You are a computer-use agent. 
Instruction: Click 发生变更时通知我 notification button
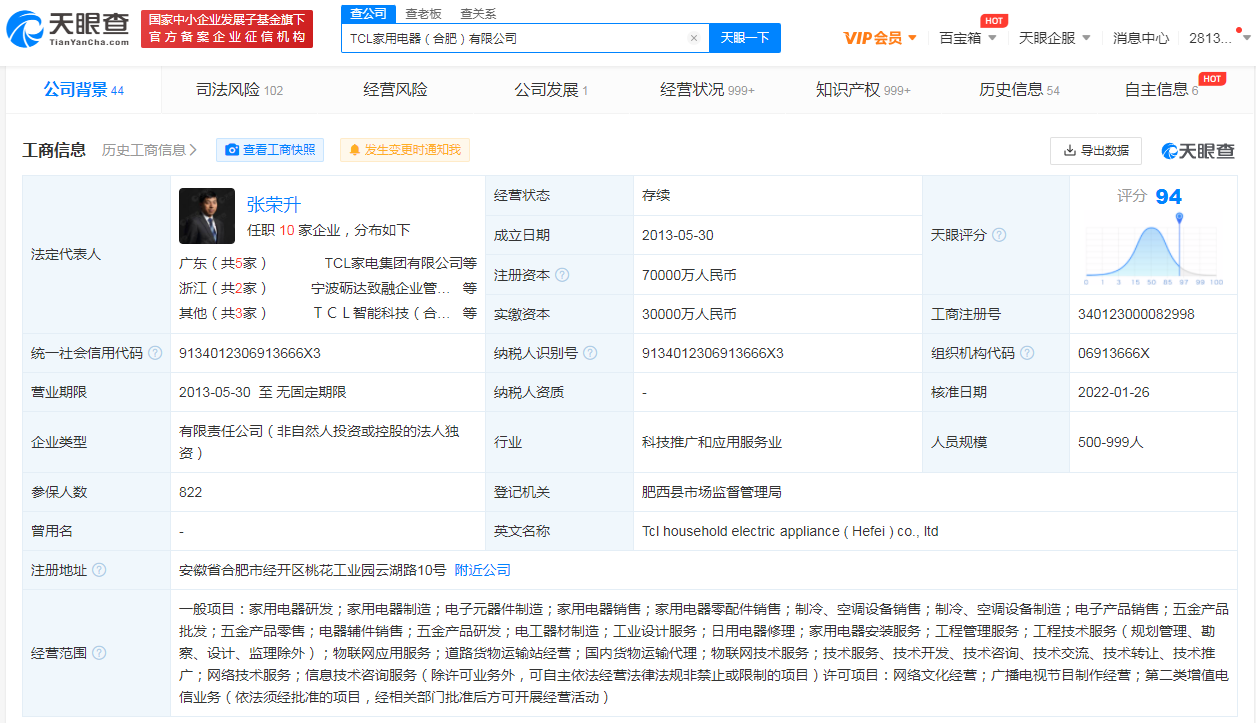coord(405,150)
